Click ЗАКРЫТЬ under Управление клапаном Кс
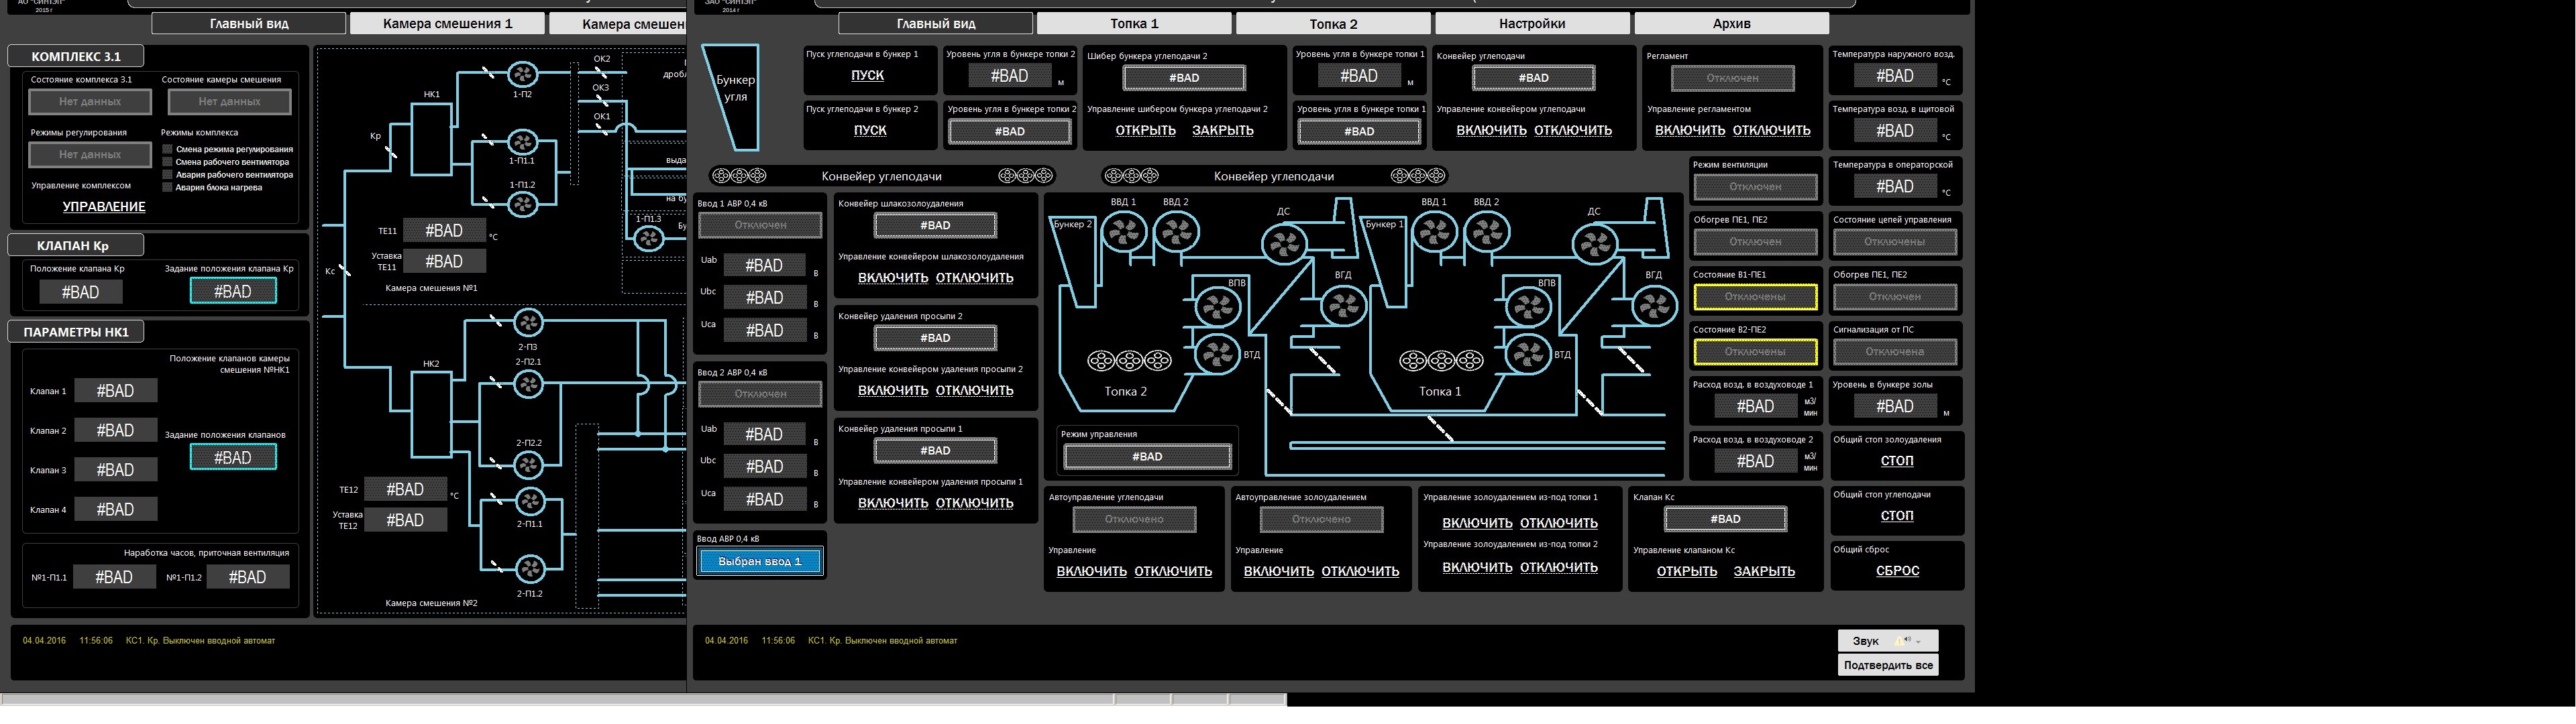Screen dimensions: 2576x724 [1764, 571]
